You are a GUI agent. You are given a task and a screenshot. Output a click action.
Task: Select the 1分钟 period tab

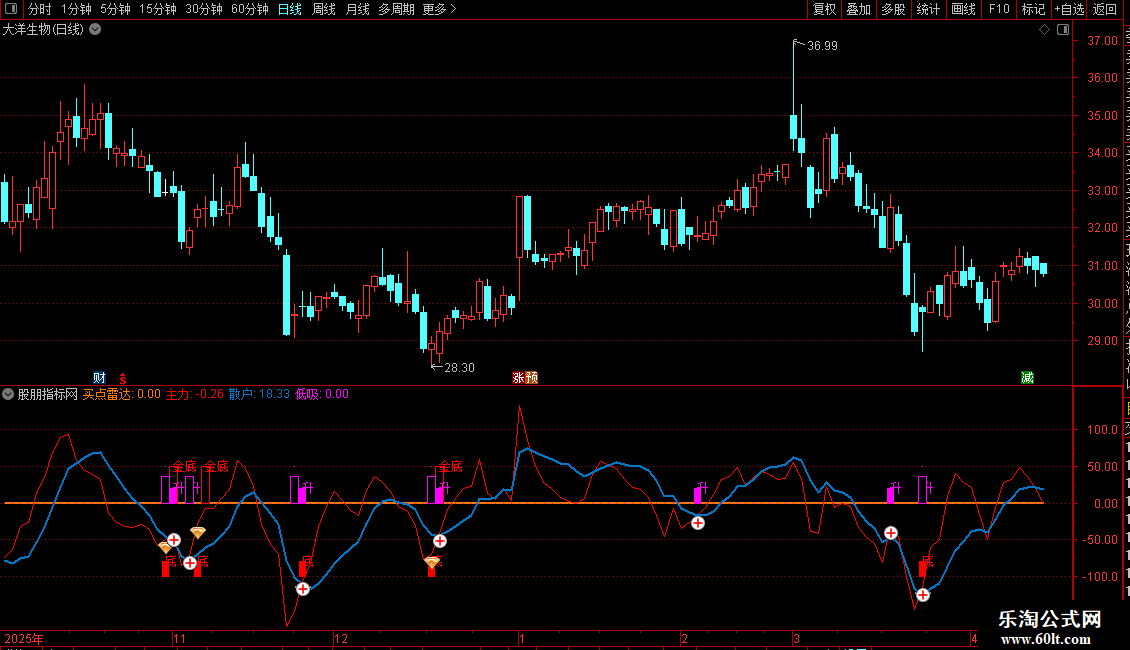click(x=76, y=9)
